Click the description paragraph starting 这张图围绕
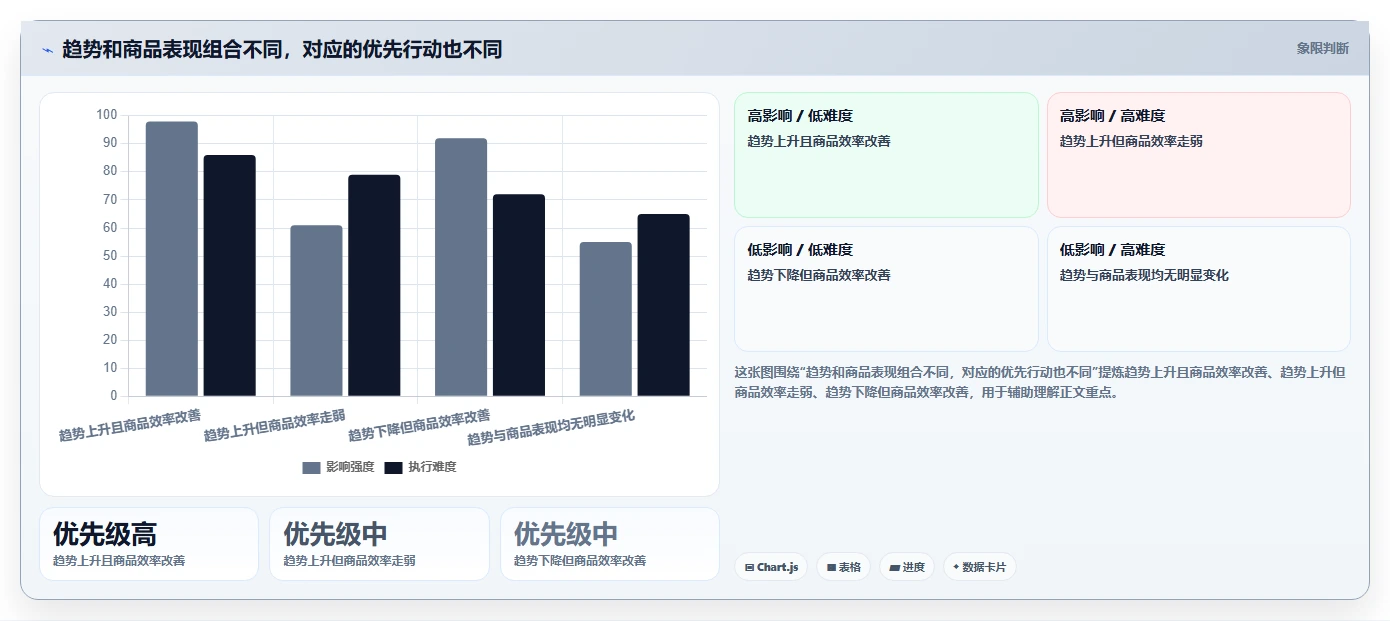This screenshot has width=1390, height=621. [x=1040, y=382]
